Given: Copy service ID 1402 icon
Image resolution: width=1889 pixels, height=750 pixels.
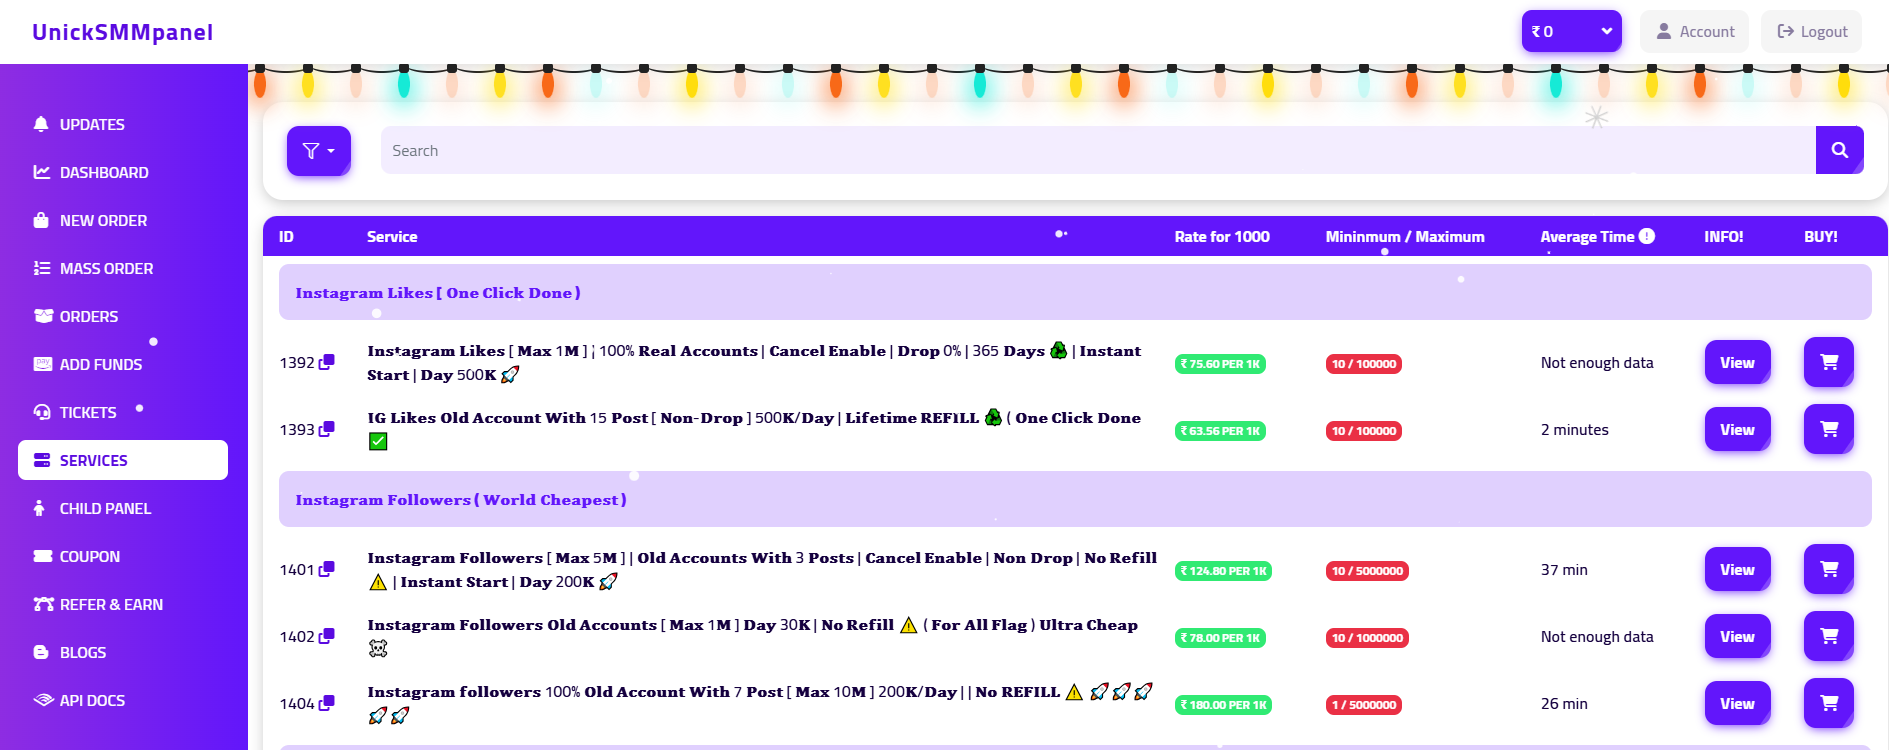Looking at the screenshot, I should point(326,637).
